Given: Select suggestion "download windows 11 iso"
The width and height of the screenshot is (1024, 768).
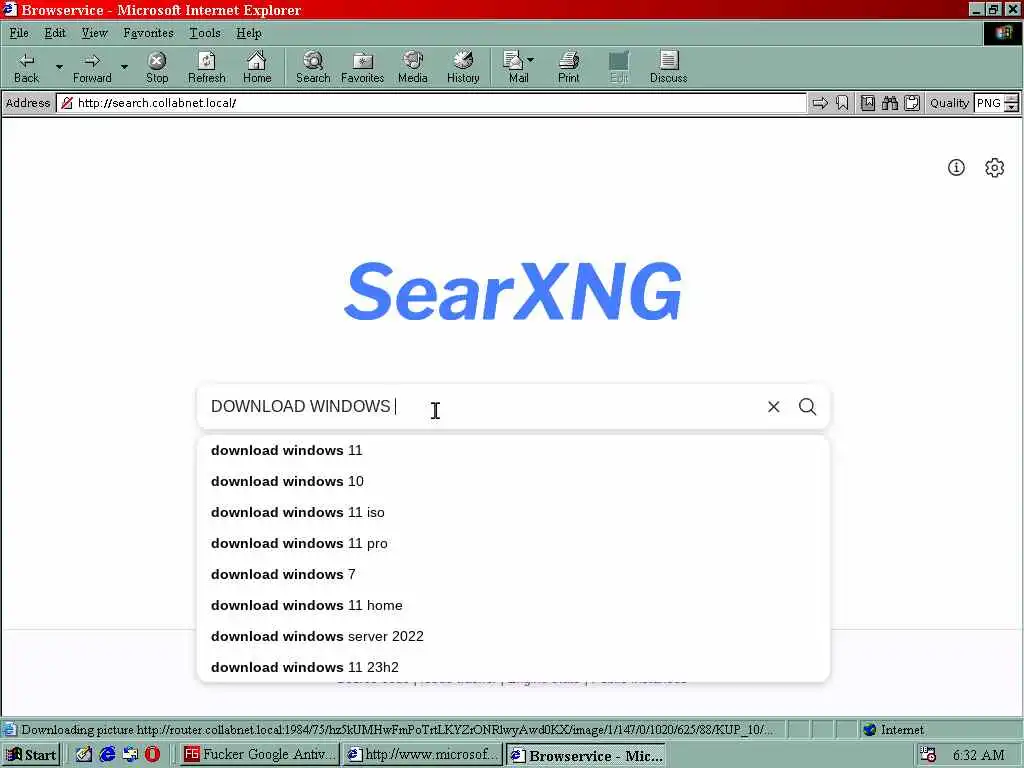Looking at the screenshot, I should point(513,513).
